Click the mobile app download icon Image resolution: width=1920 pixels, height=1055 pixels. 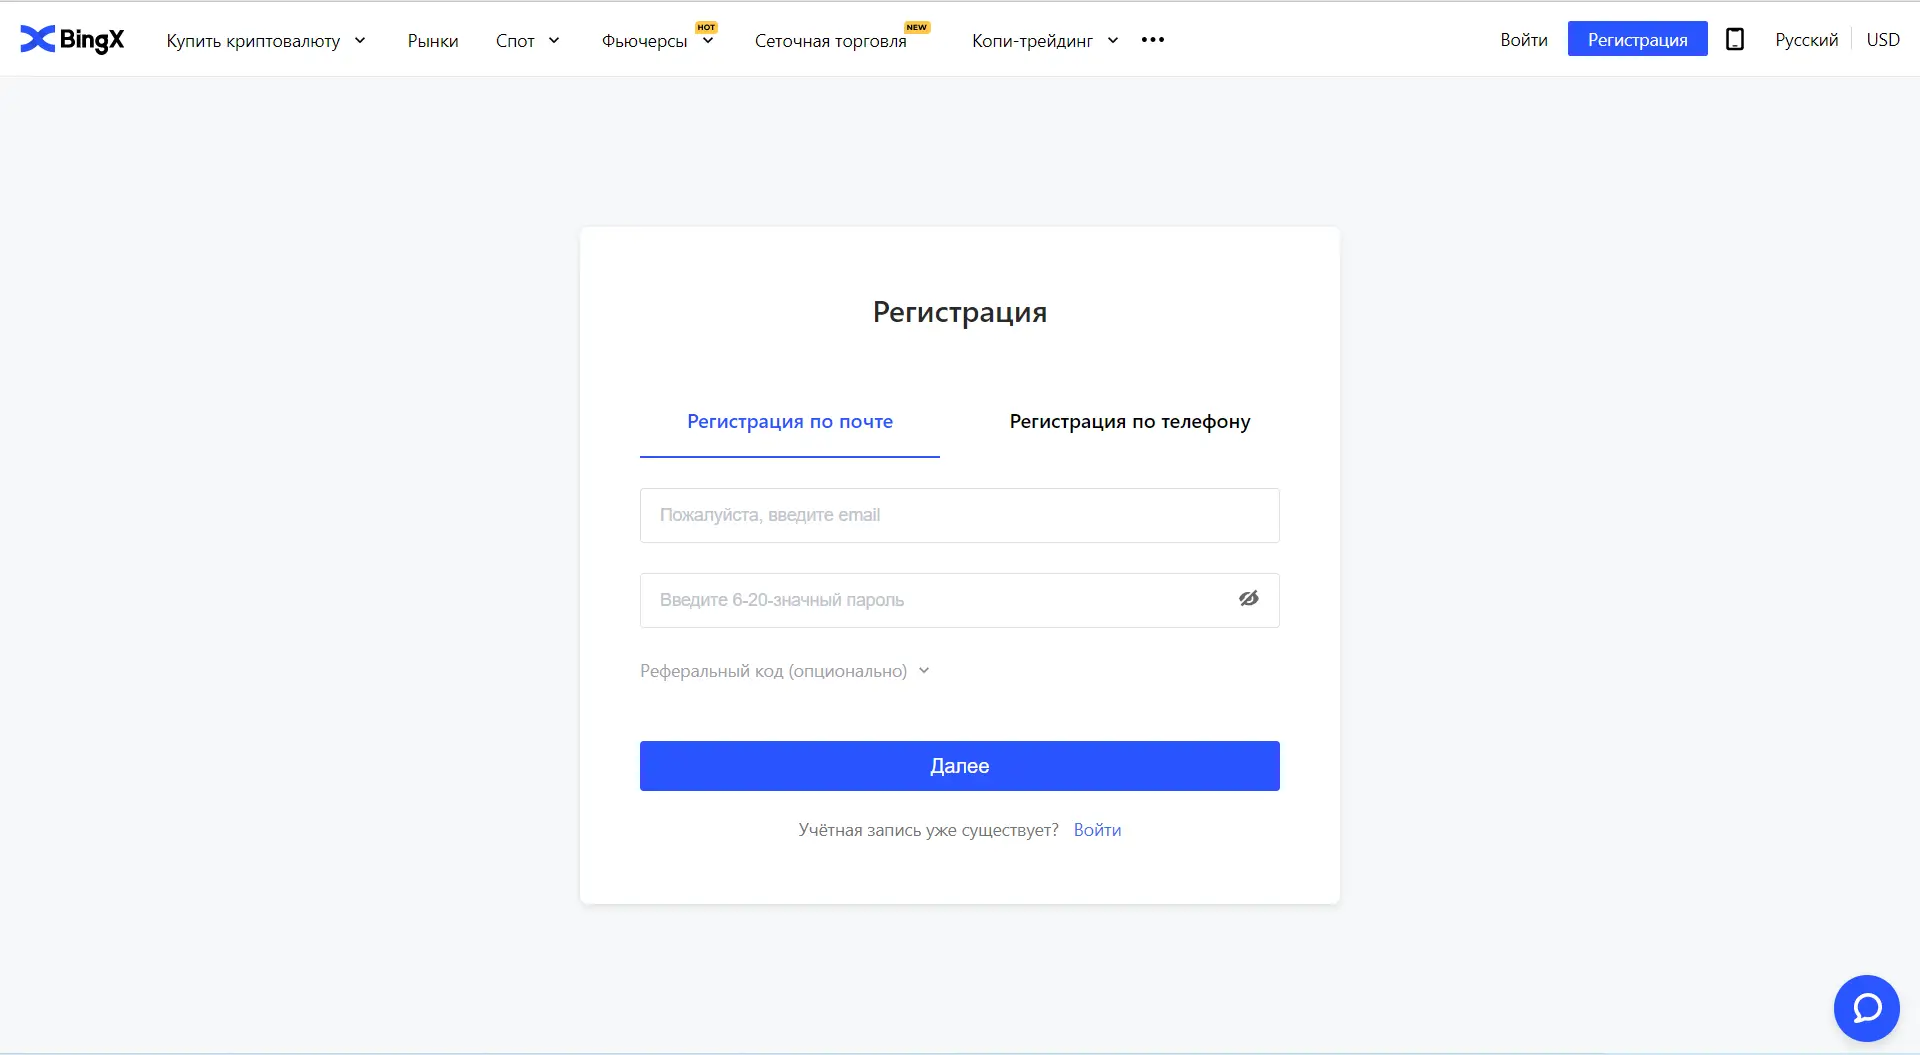(1735, 39)
